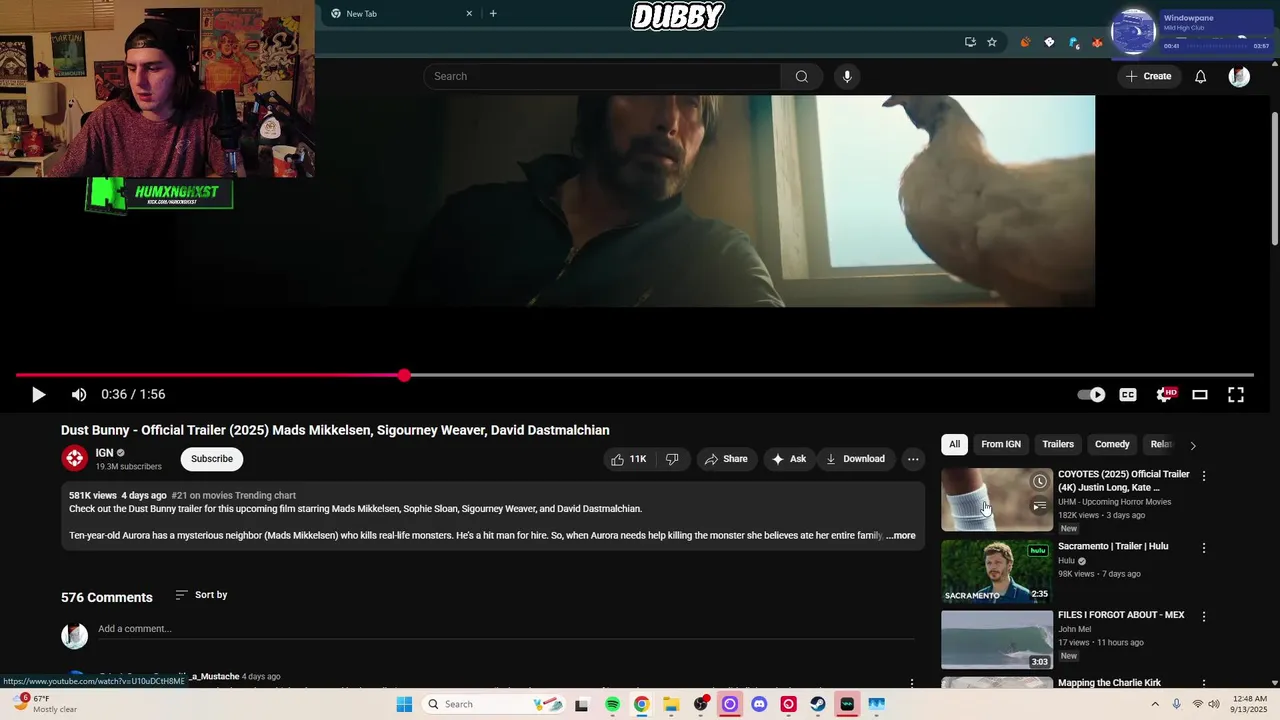Viewport: 1280px width, 720px height.
Task: Open the IGN channel avatar
Action: (75, 458)
